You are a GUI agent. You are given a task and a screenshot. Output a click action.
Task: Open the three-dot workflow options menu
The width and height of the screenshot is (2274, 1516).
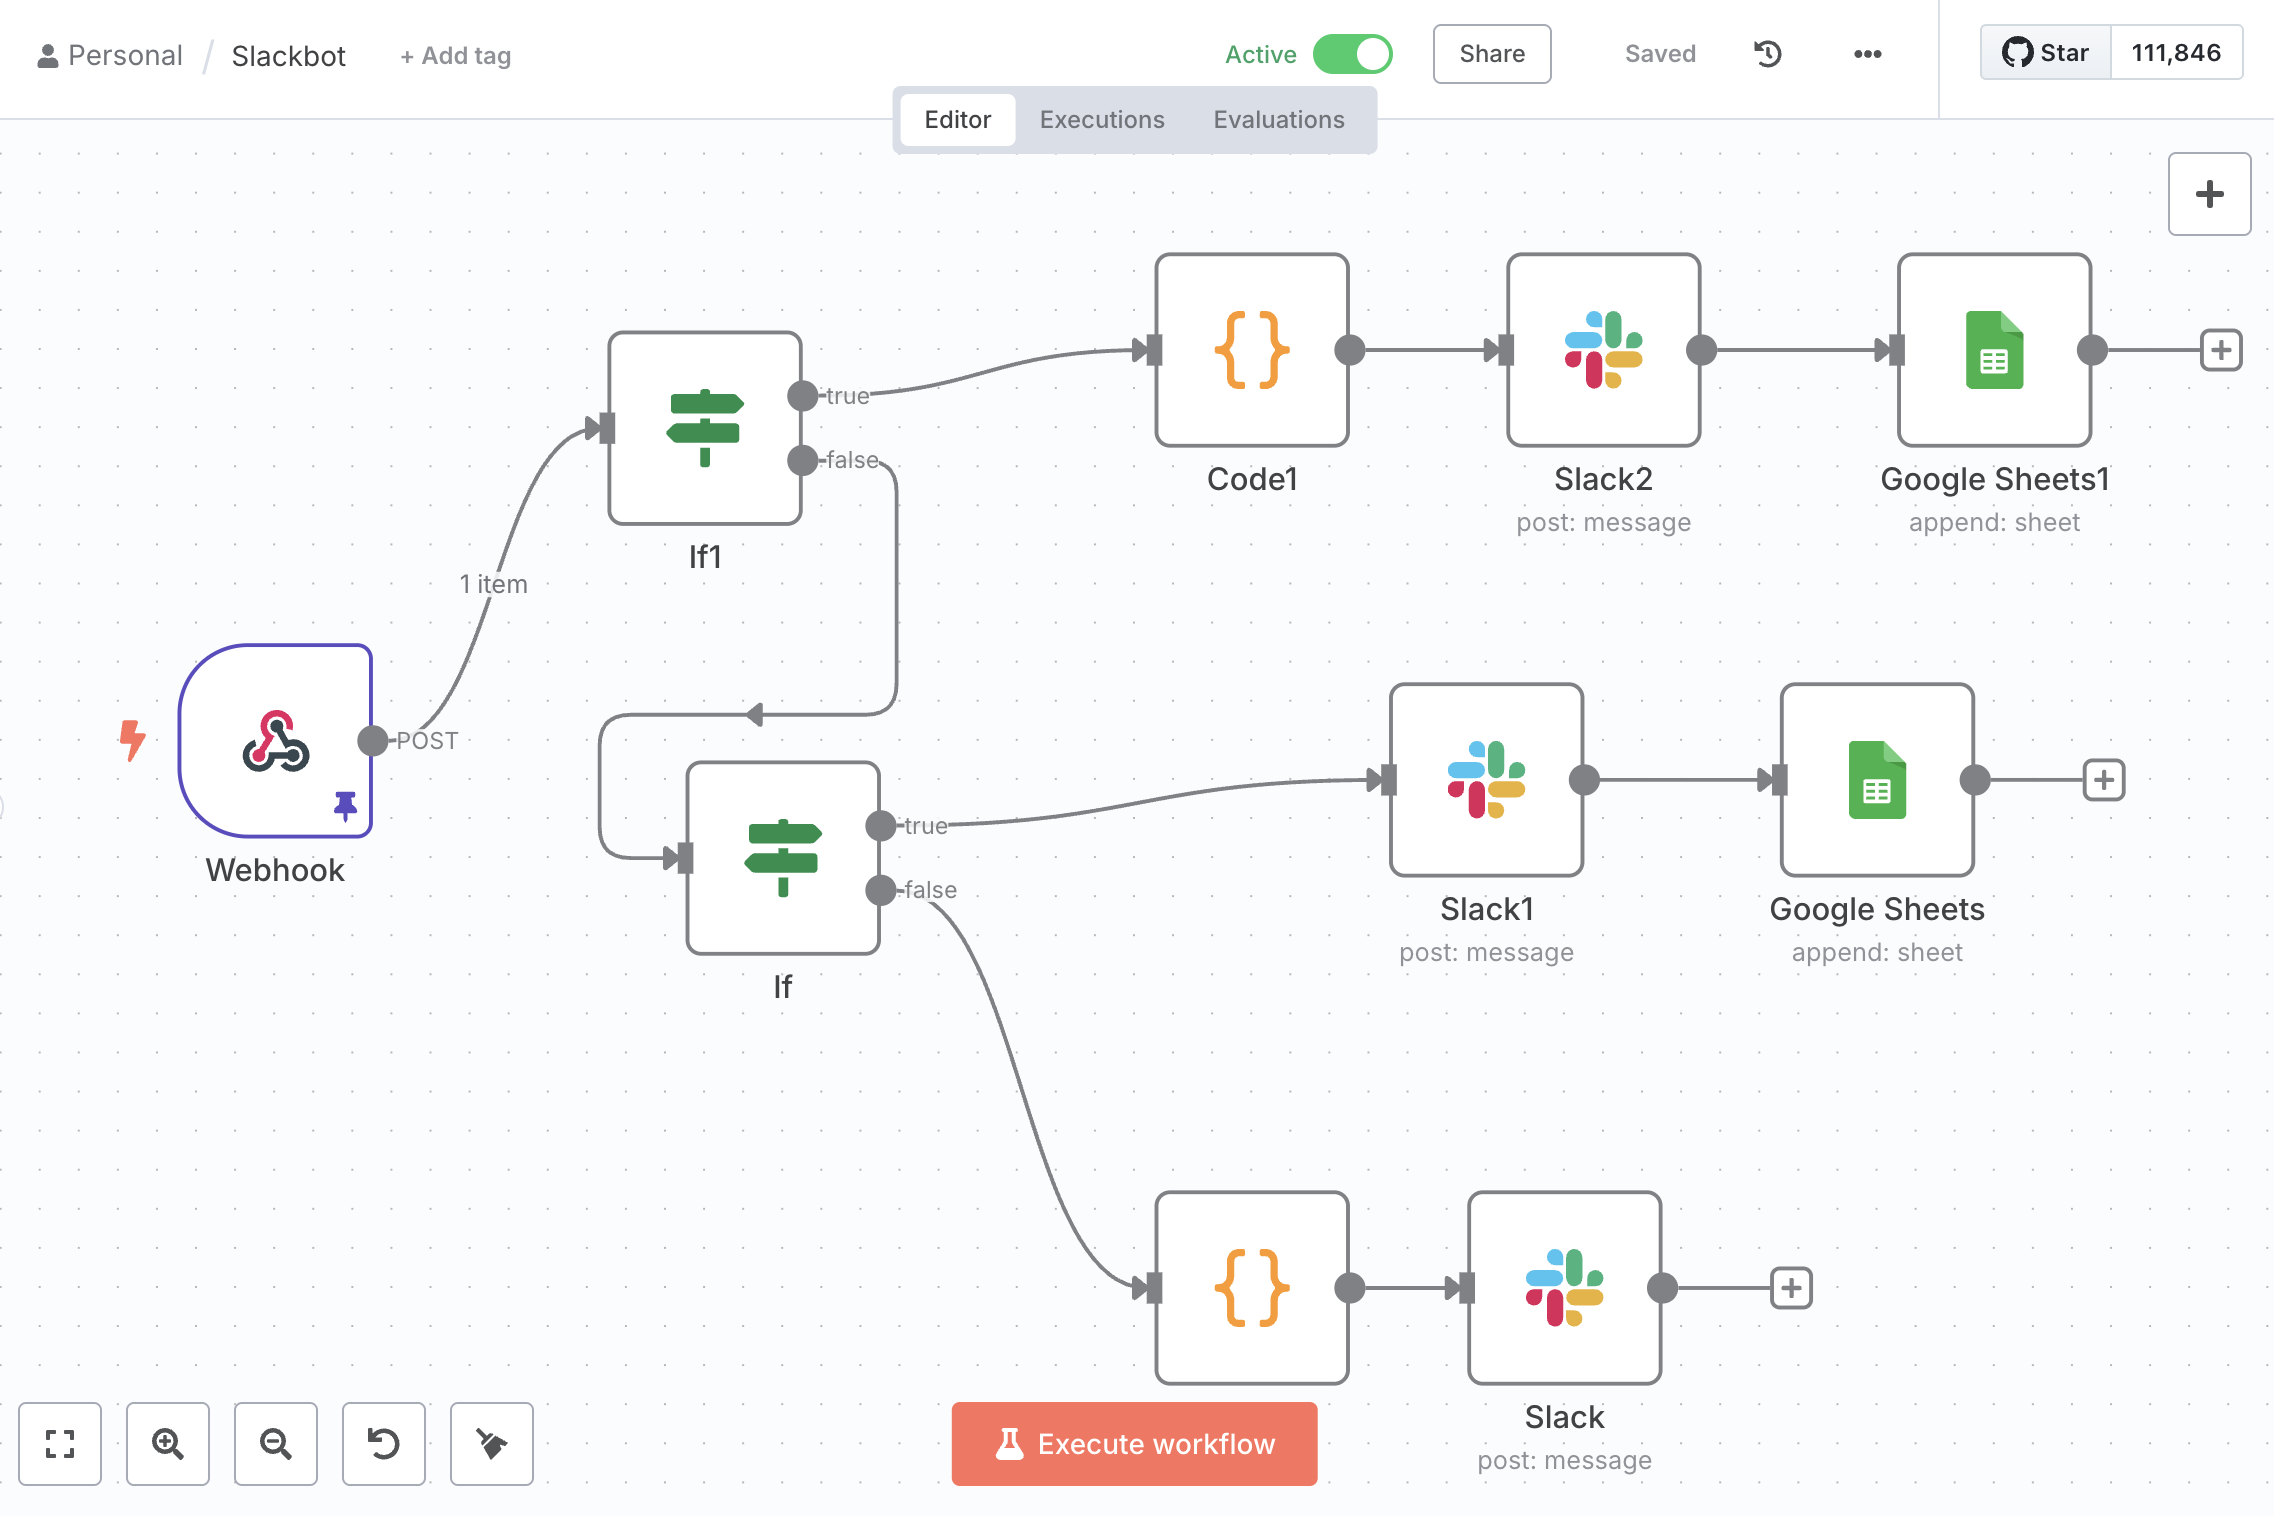coord(1868,54)
